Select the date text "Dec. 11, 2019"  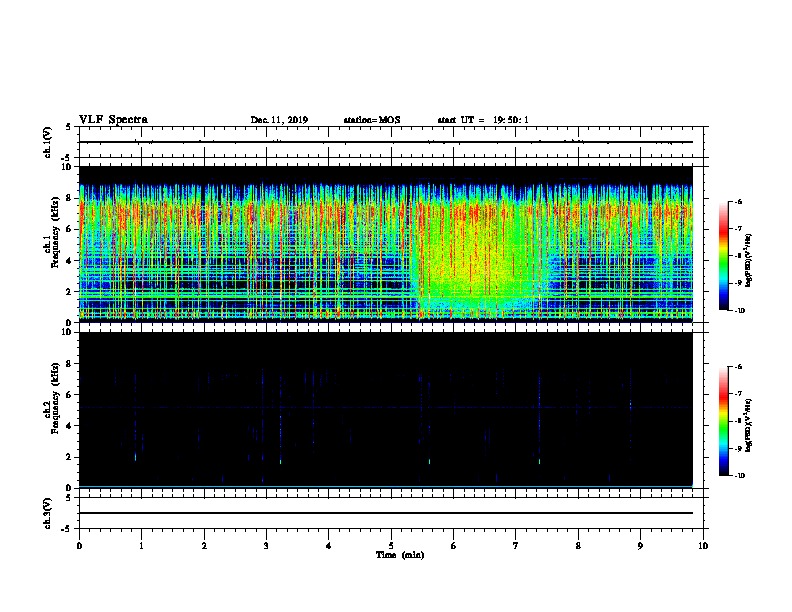tap(279, 120)
